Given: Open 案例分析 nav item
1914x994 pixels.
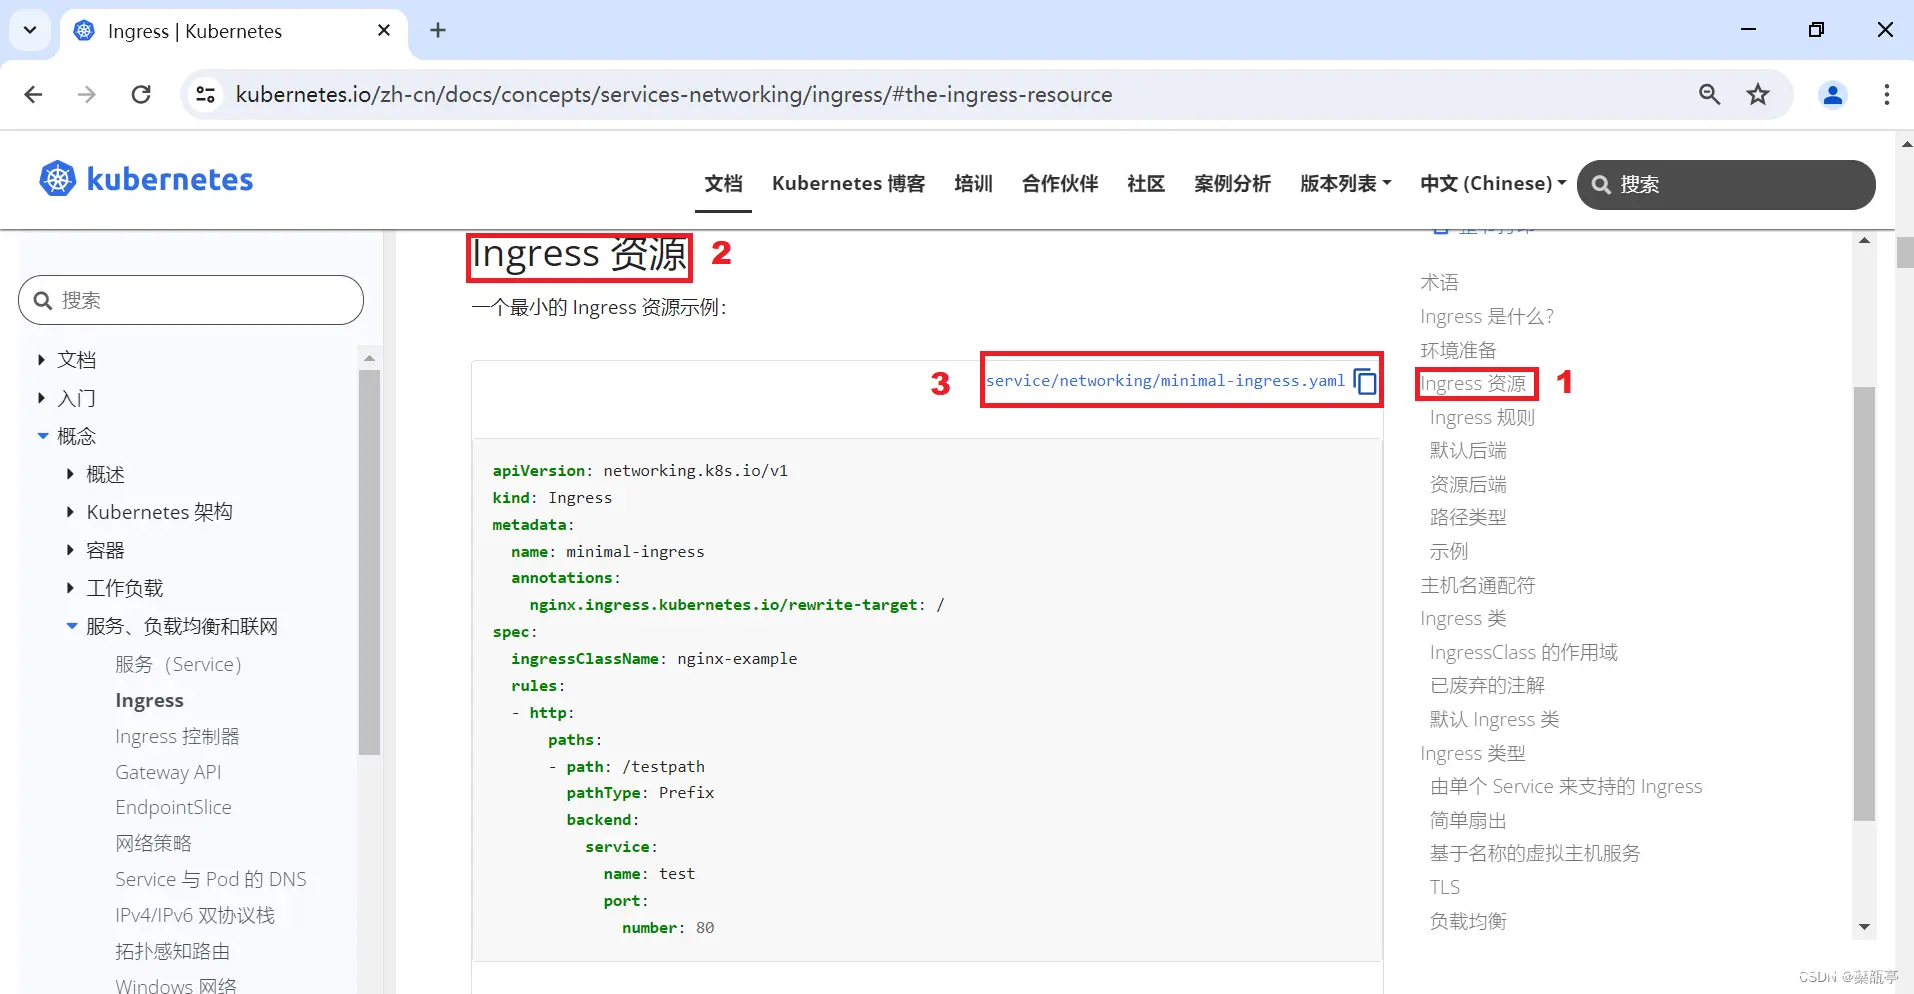Looking at the screenshot, I should (x=1232, y=183).
